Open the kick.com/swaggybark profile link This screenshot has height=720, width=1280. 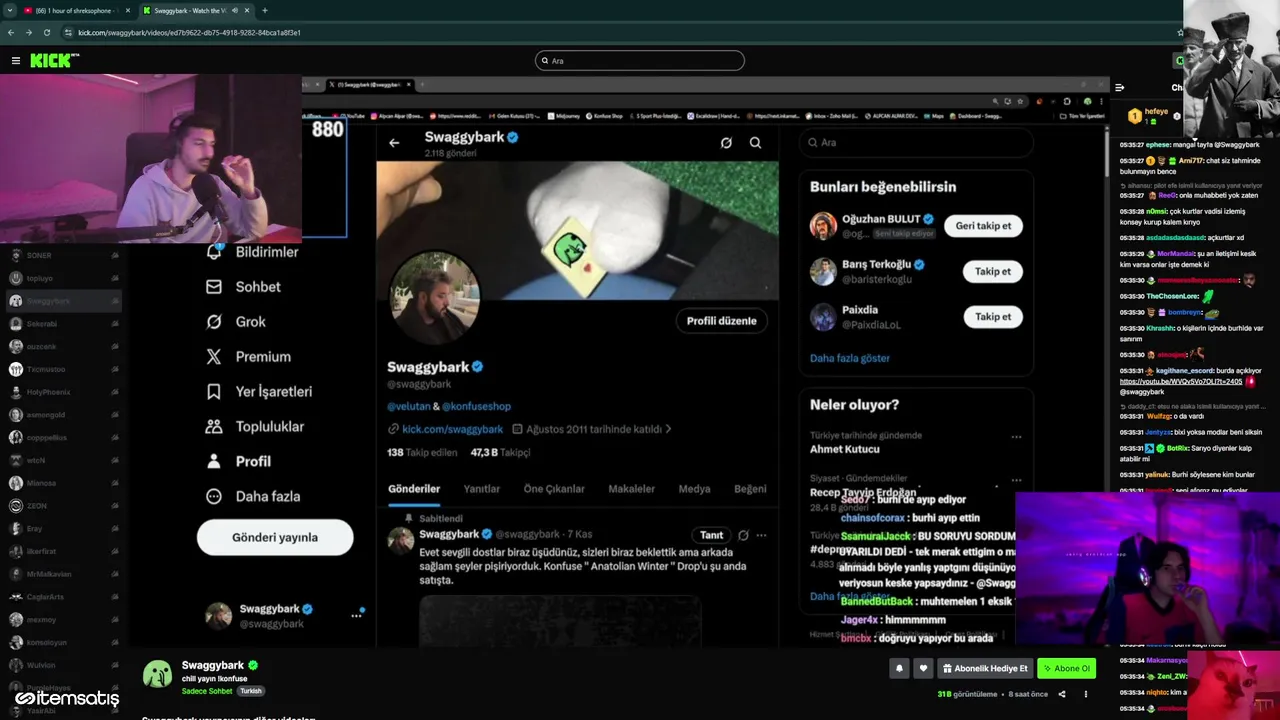pyautogui.click(x=452, y=429)
